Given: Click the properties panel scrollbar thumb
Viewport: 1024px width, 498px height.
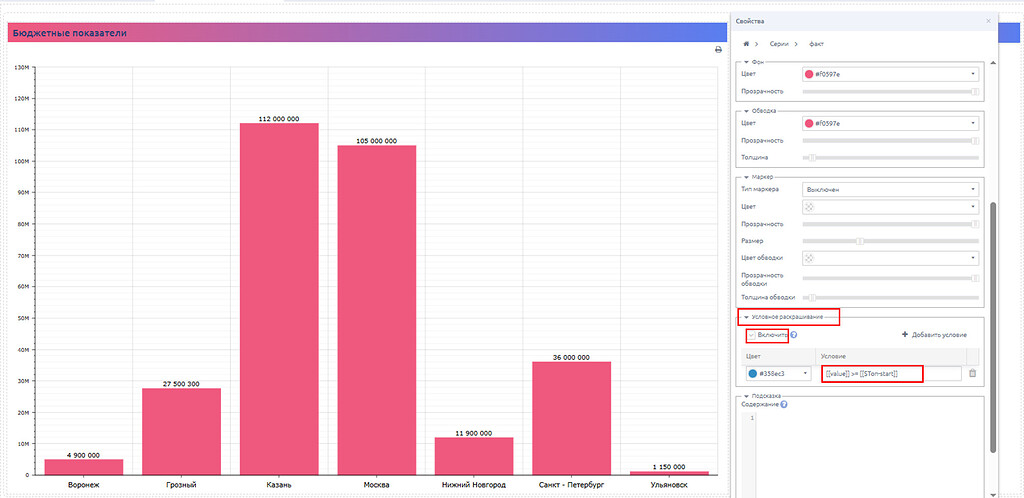Looking at the screenshot, I should tap(993, 327).
